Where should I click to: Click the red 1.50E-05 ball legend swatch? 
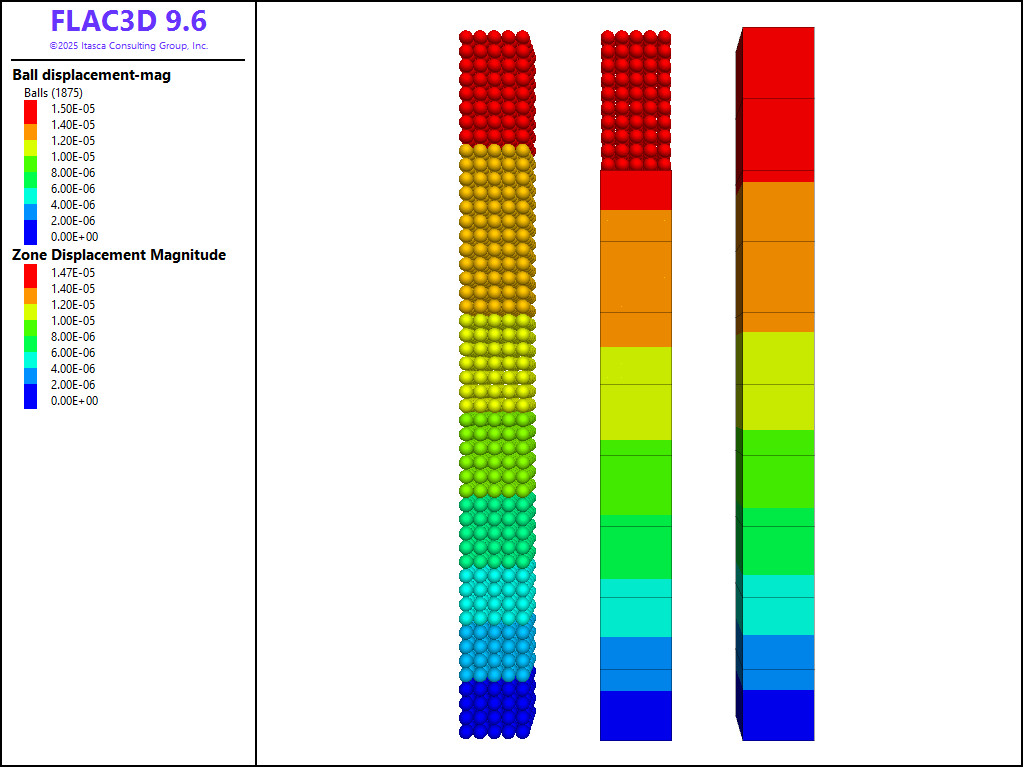click(30, 109)
